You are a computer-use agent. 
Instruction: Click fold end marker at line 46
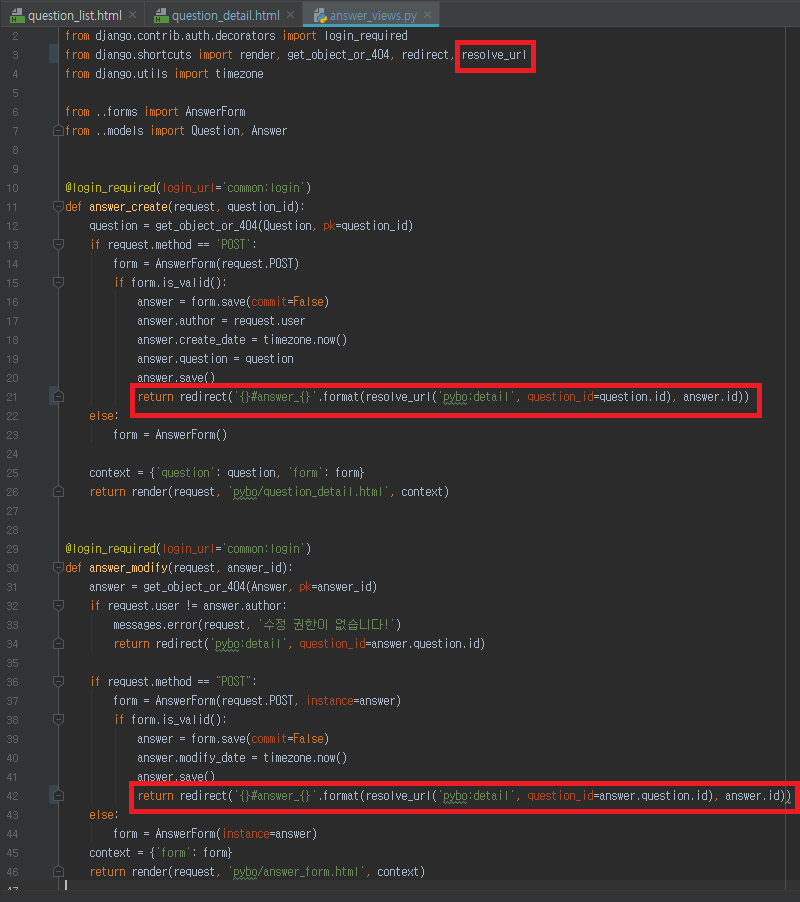pos(58,872)
